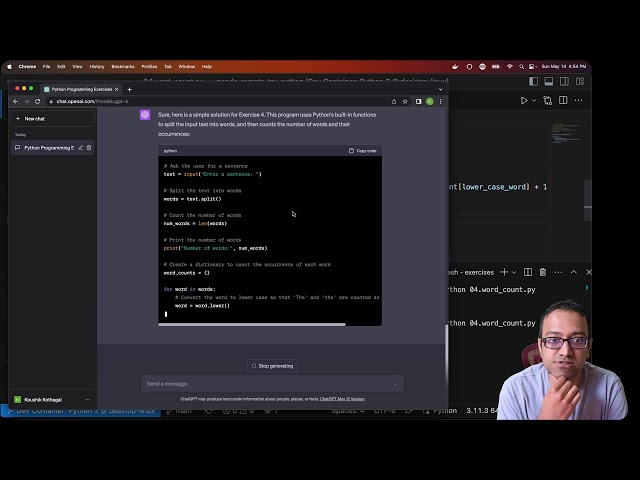Start a New chat in ChatGPT sidebar
640x480 pixels.
tap(52, 119)
